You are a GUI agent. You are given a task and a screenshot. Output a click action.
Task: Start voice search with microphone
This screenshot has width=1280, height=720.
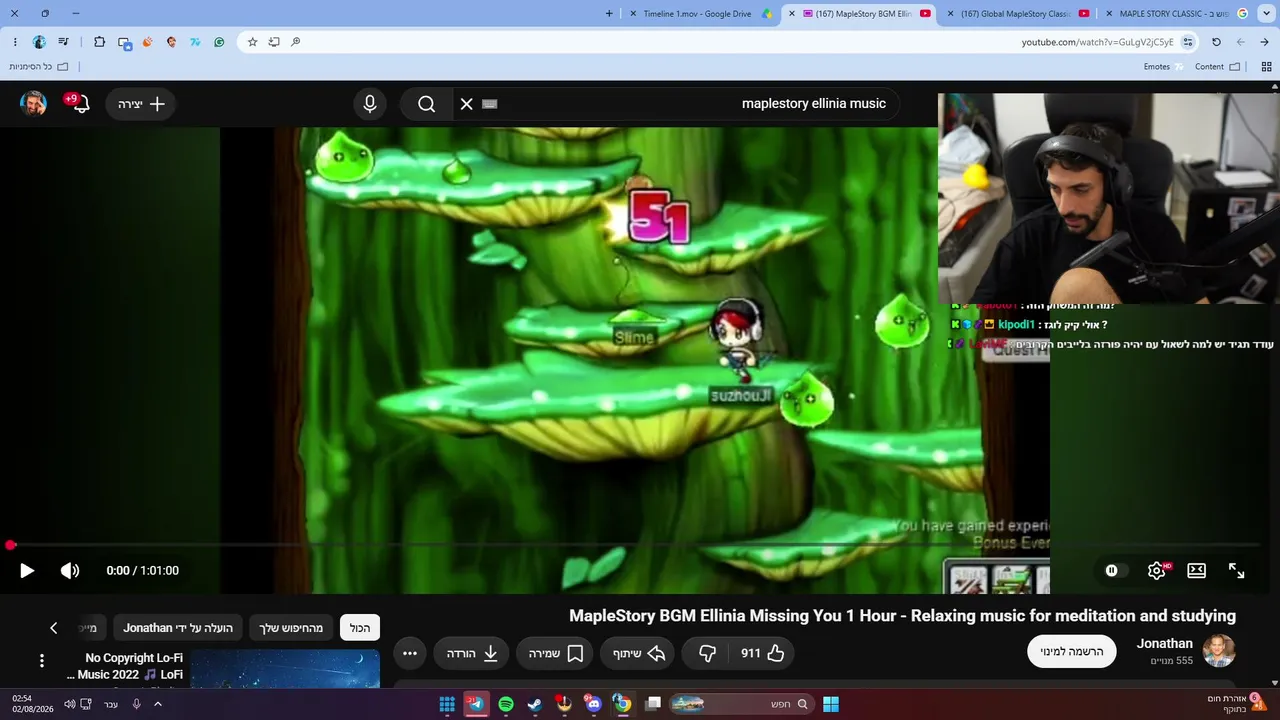point(370,104)
